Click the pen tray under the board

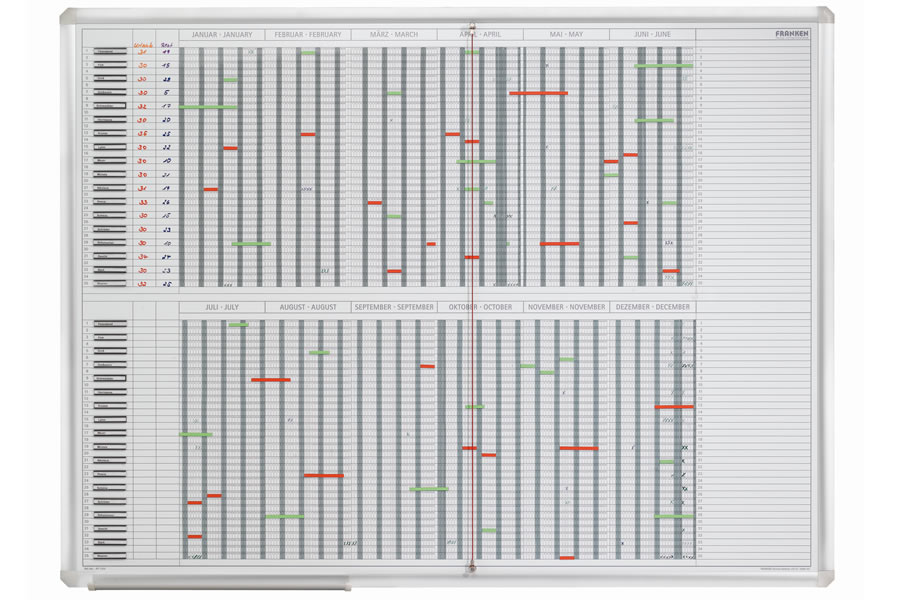(220, 586)
